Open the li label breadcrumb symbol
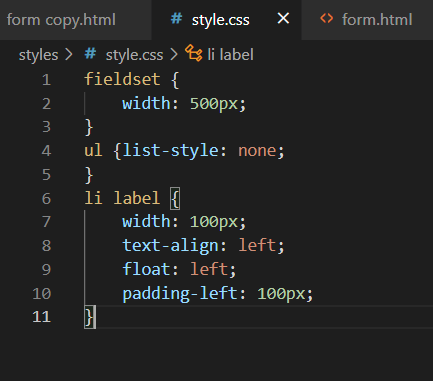Viewport: 433px width, 381px height. coord(230,54)
